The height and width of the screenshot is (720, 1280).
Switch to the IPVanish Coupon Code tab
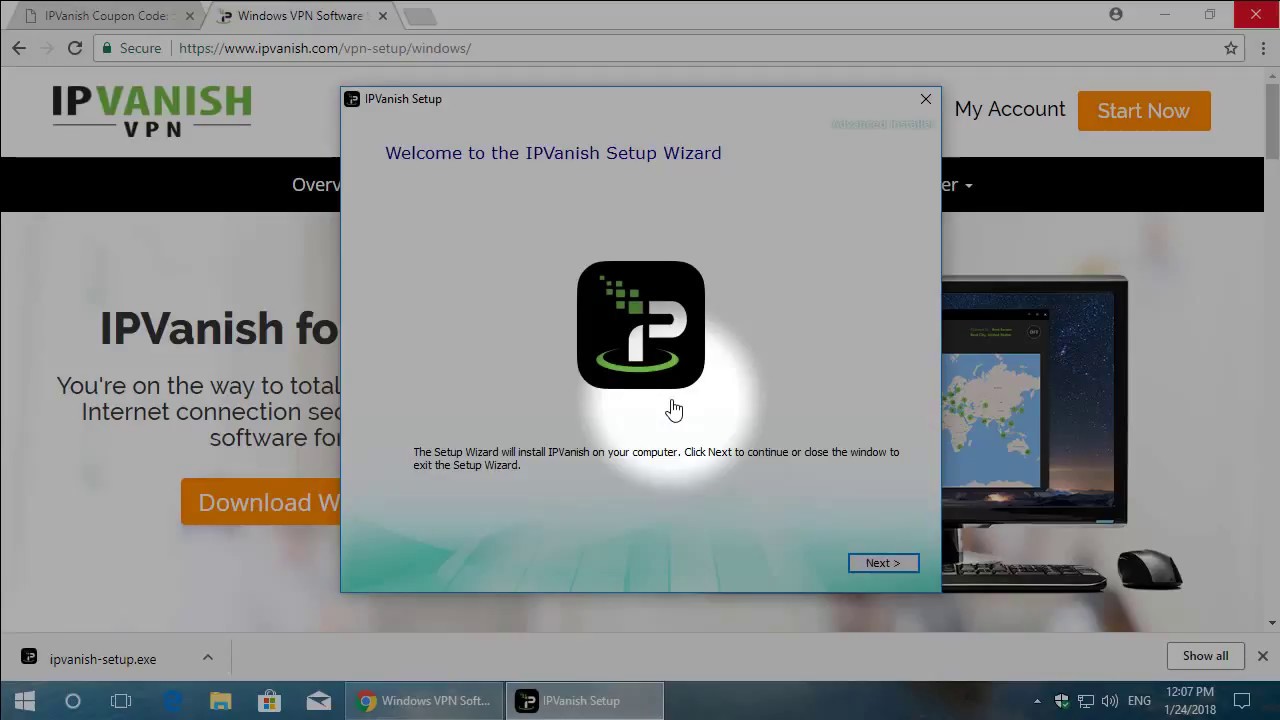pyautogui.click(x=105, y=16)
